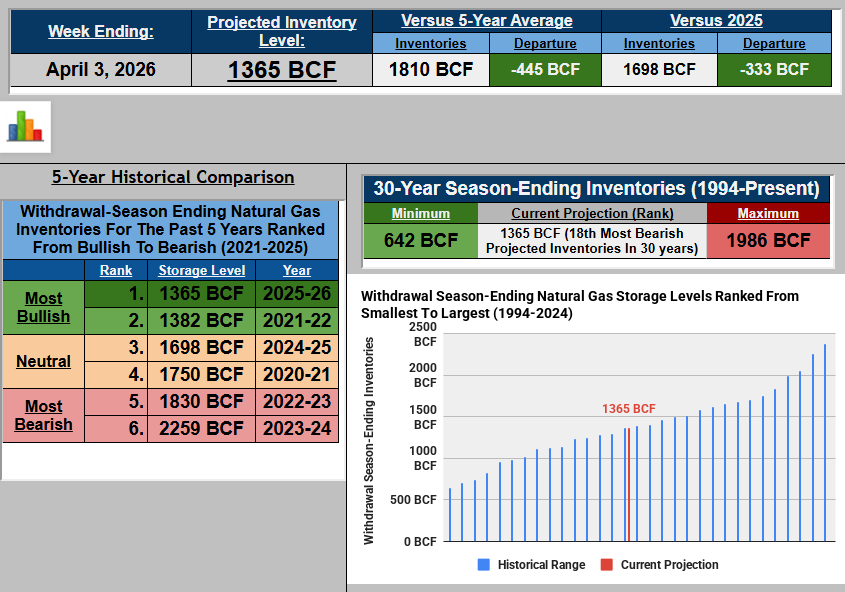Click the colorful bar chart icon
The width and height of the screenshot is (845, 592).
tap(25, 127)
